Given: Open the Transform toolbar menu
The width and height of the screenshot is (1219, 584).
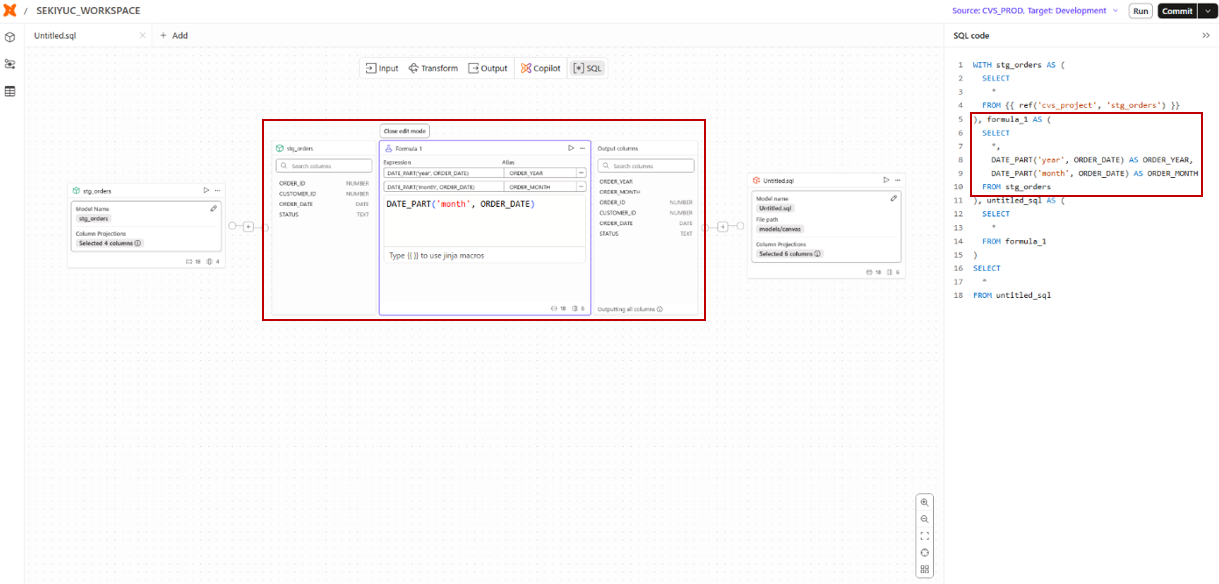Looking at the screenshot, I should [x=433, y=68].
